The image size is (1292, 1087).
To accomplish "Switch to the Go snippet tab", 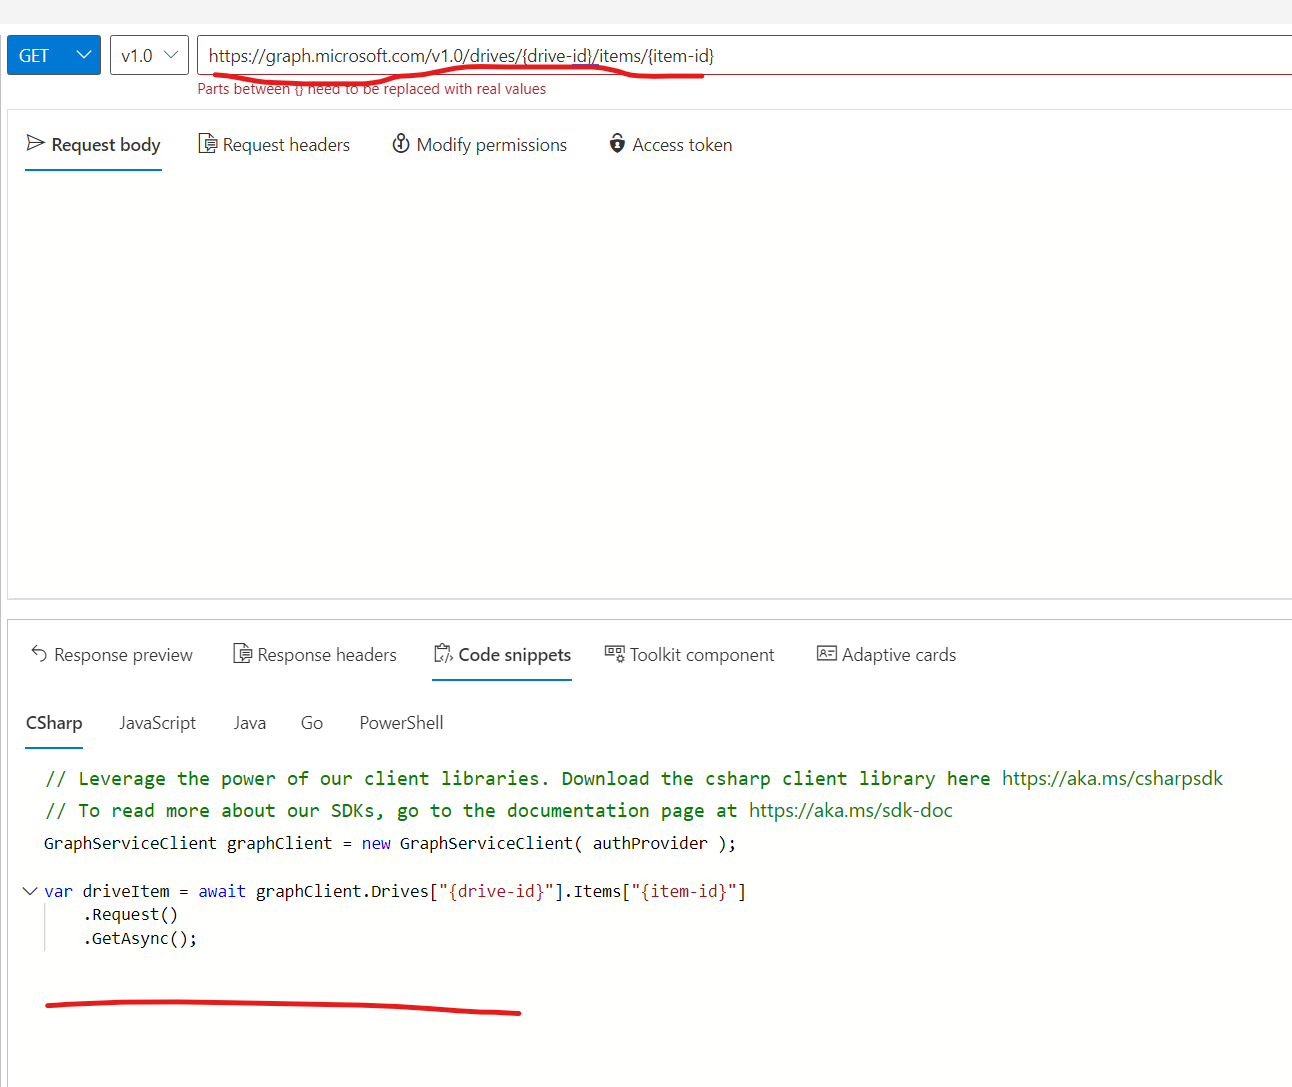I will tap(311, 722).
